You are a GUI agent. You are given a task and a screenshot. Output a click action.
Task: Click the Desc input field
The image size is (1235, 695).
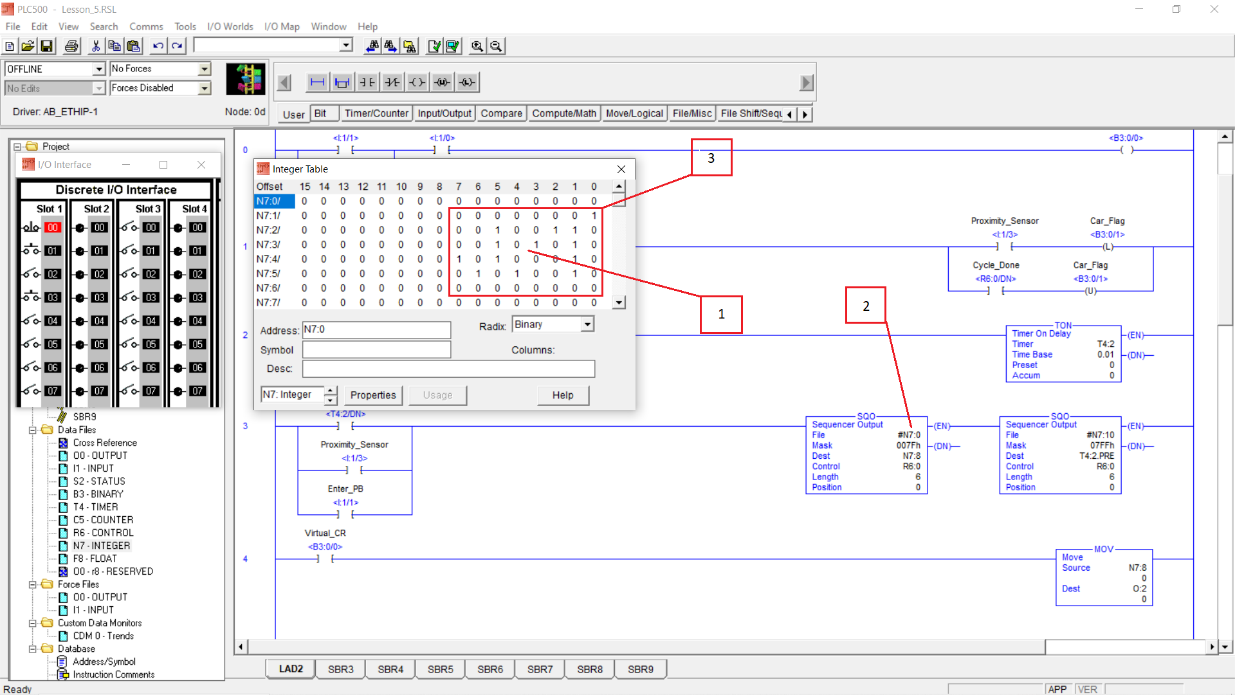click(x=448, y=369)
